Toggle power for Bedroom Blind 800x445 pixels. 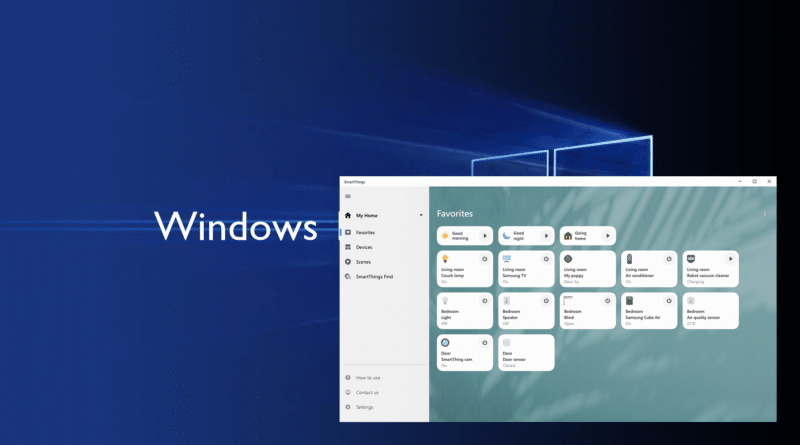[x=607, y=301]
